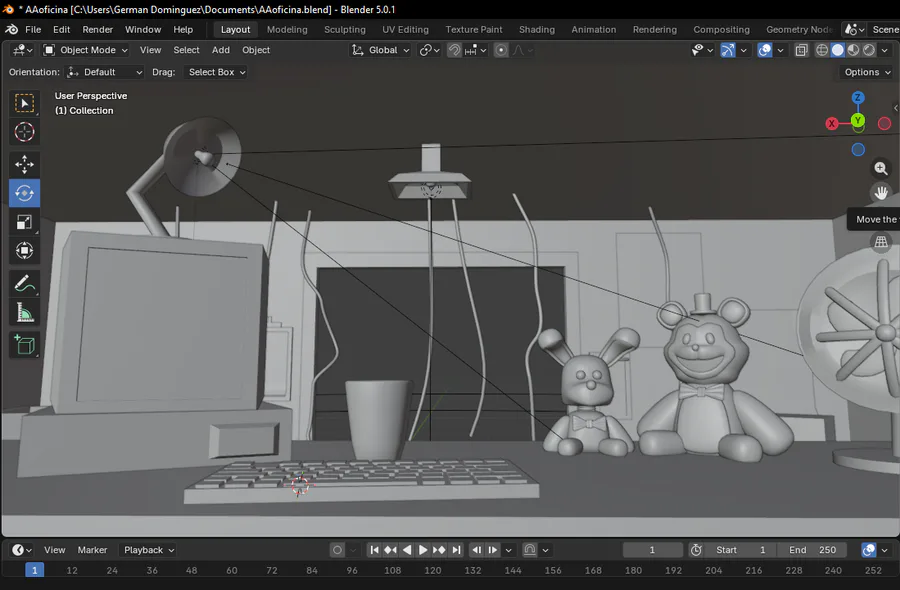This screenshot has height=590, width=900.
Task: Jump to the timeline start frame
Action: click(374, 550)
